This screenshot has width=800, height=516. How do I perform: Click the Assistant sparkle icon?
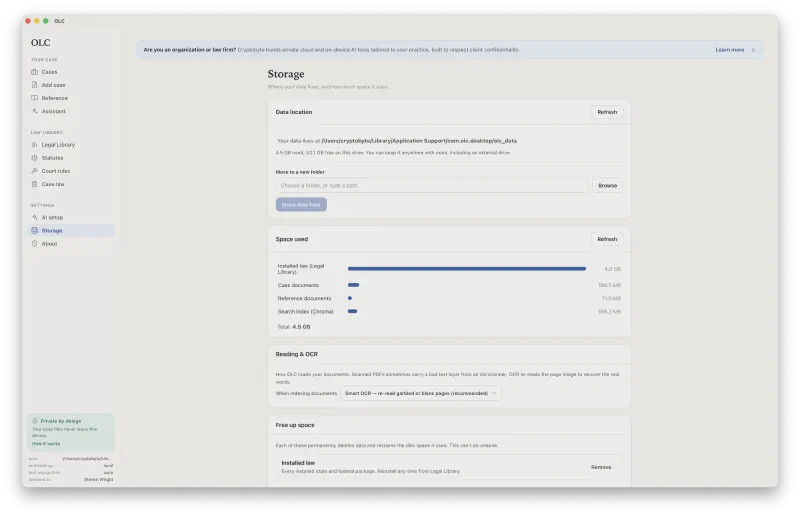point(35,111)
